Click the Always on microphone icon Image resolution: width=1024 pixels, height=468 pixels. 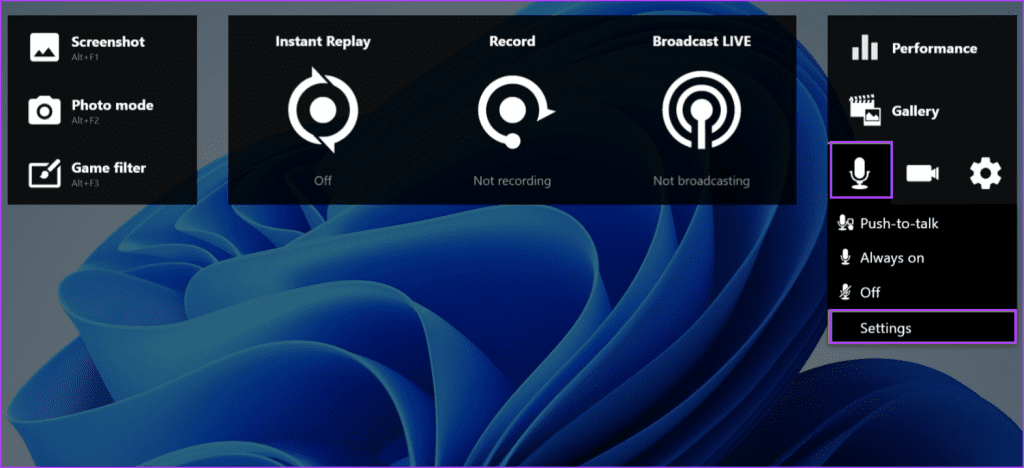tap(846, 258)
